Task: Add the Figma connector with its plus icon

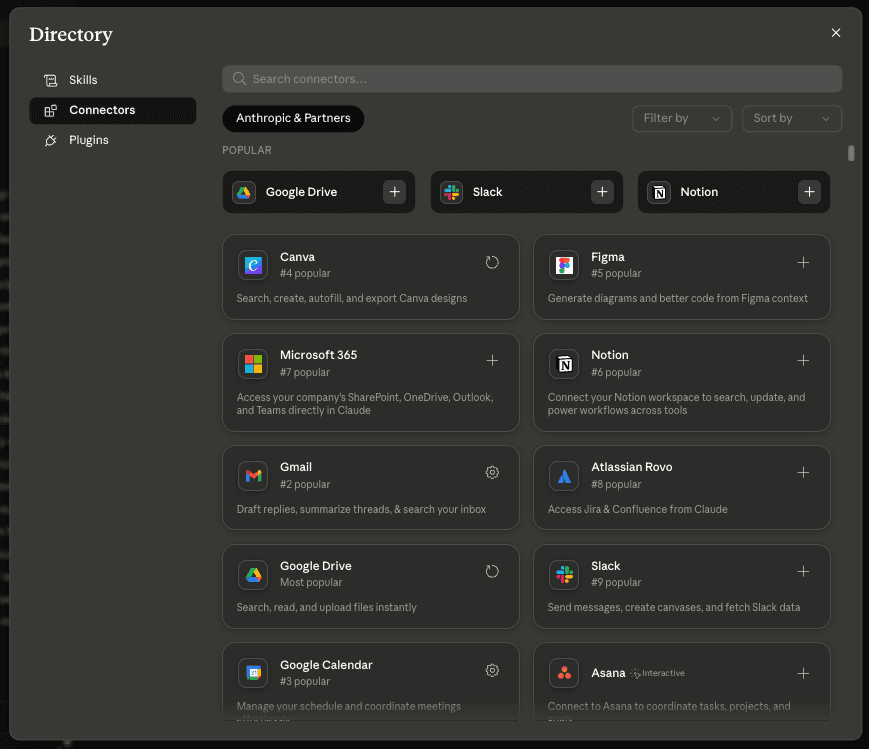Action: (x=803, y=262)
